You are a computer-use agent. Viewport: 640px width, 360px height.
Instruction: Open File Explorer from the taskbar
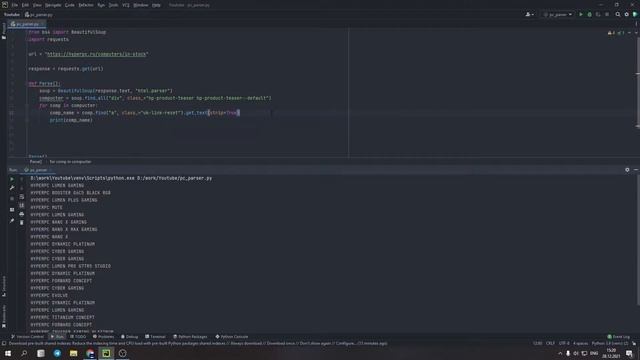tap(73, 353)
